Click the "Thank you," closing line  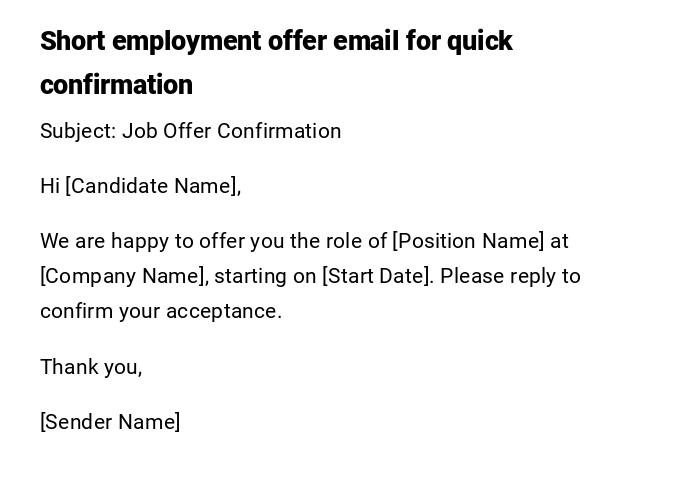91,367
